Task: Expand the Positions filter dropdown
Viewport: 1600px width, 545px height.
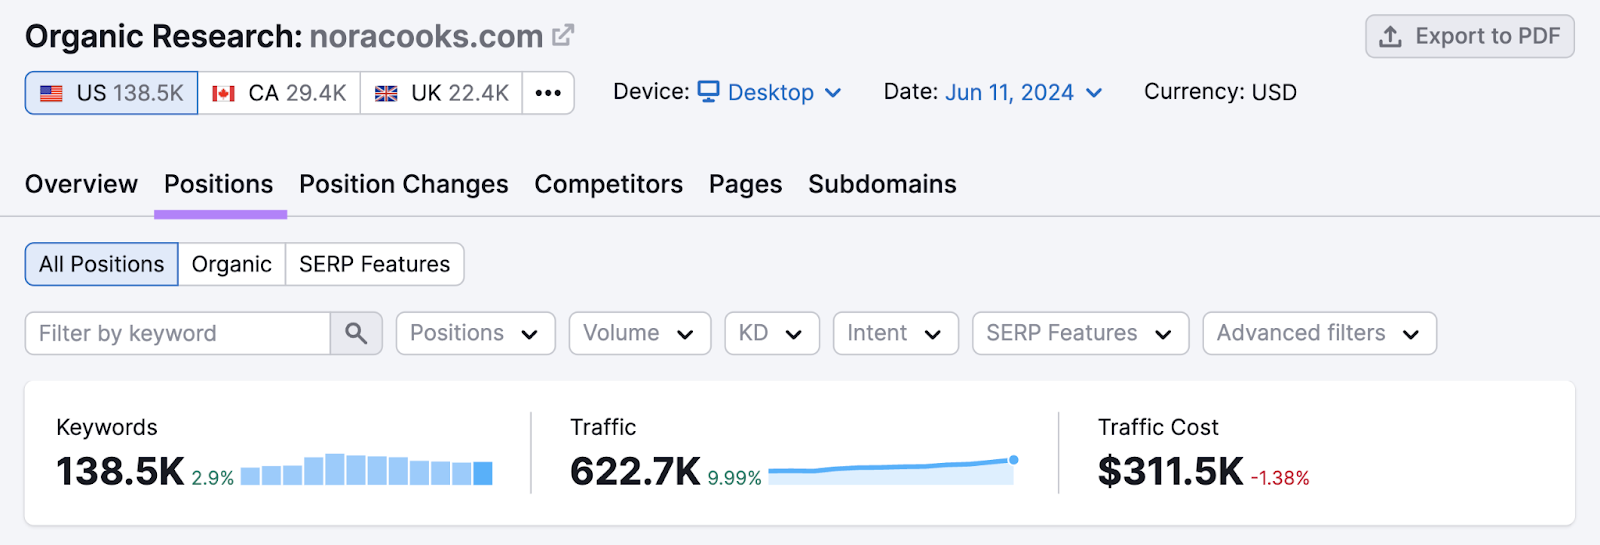Action: pos(474,333)
